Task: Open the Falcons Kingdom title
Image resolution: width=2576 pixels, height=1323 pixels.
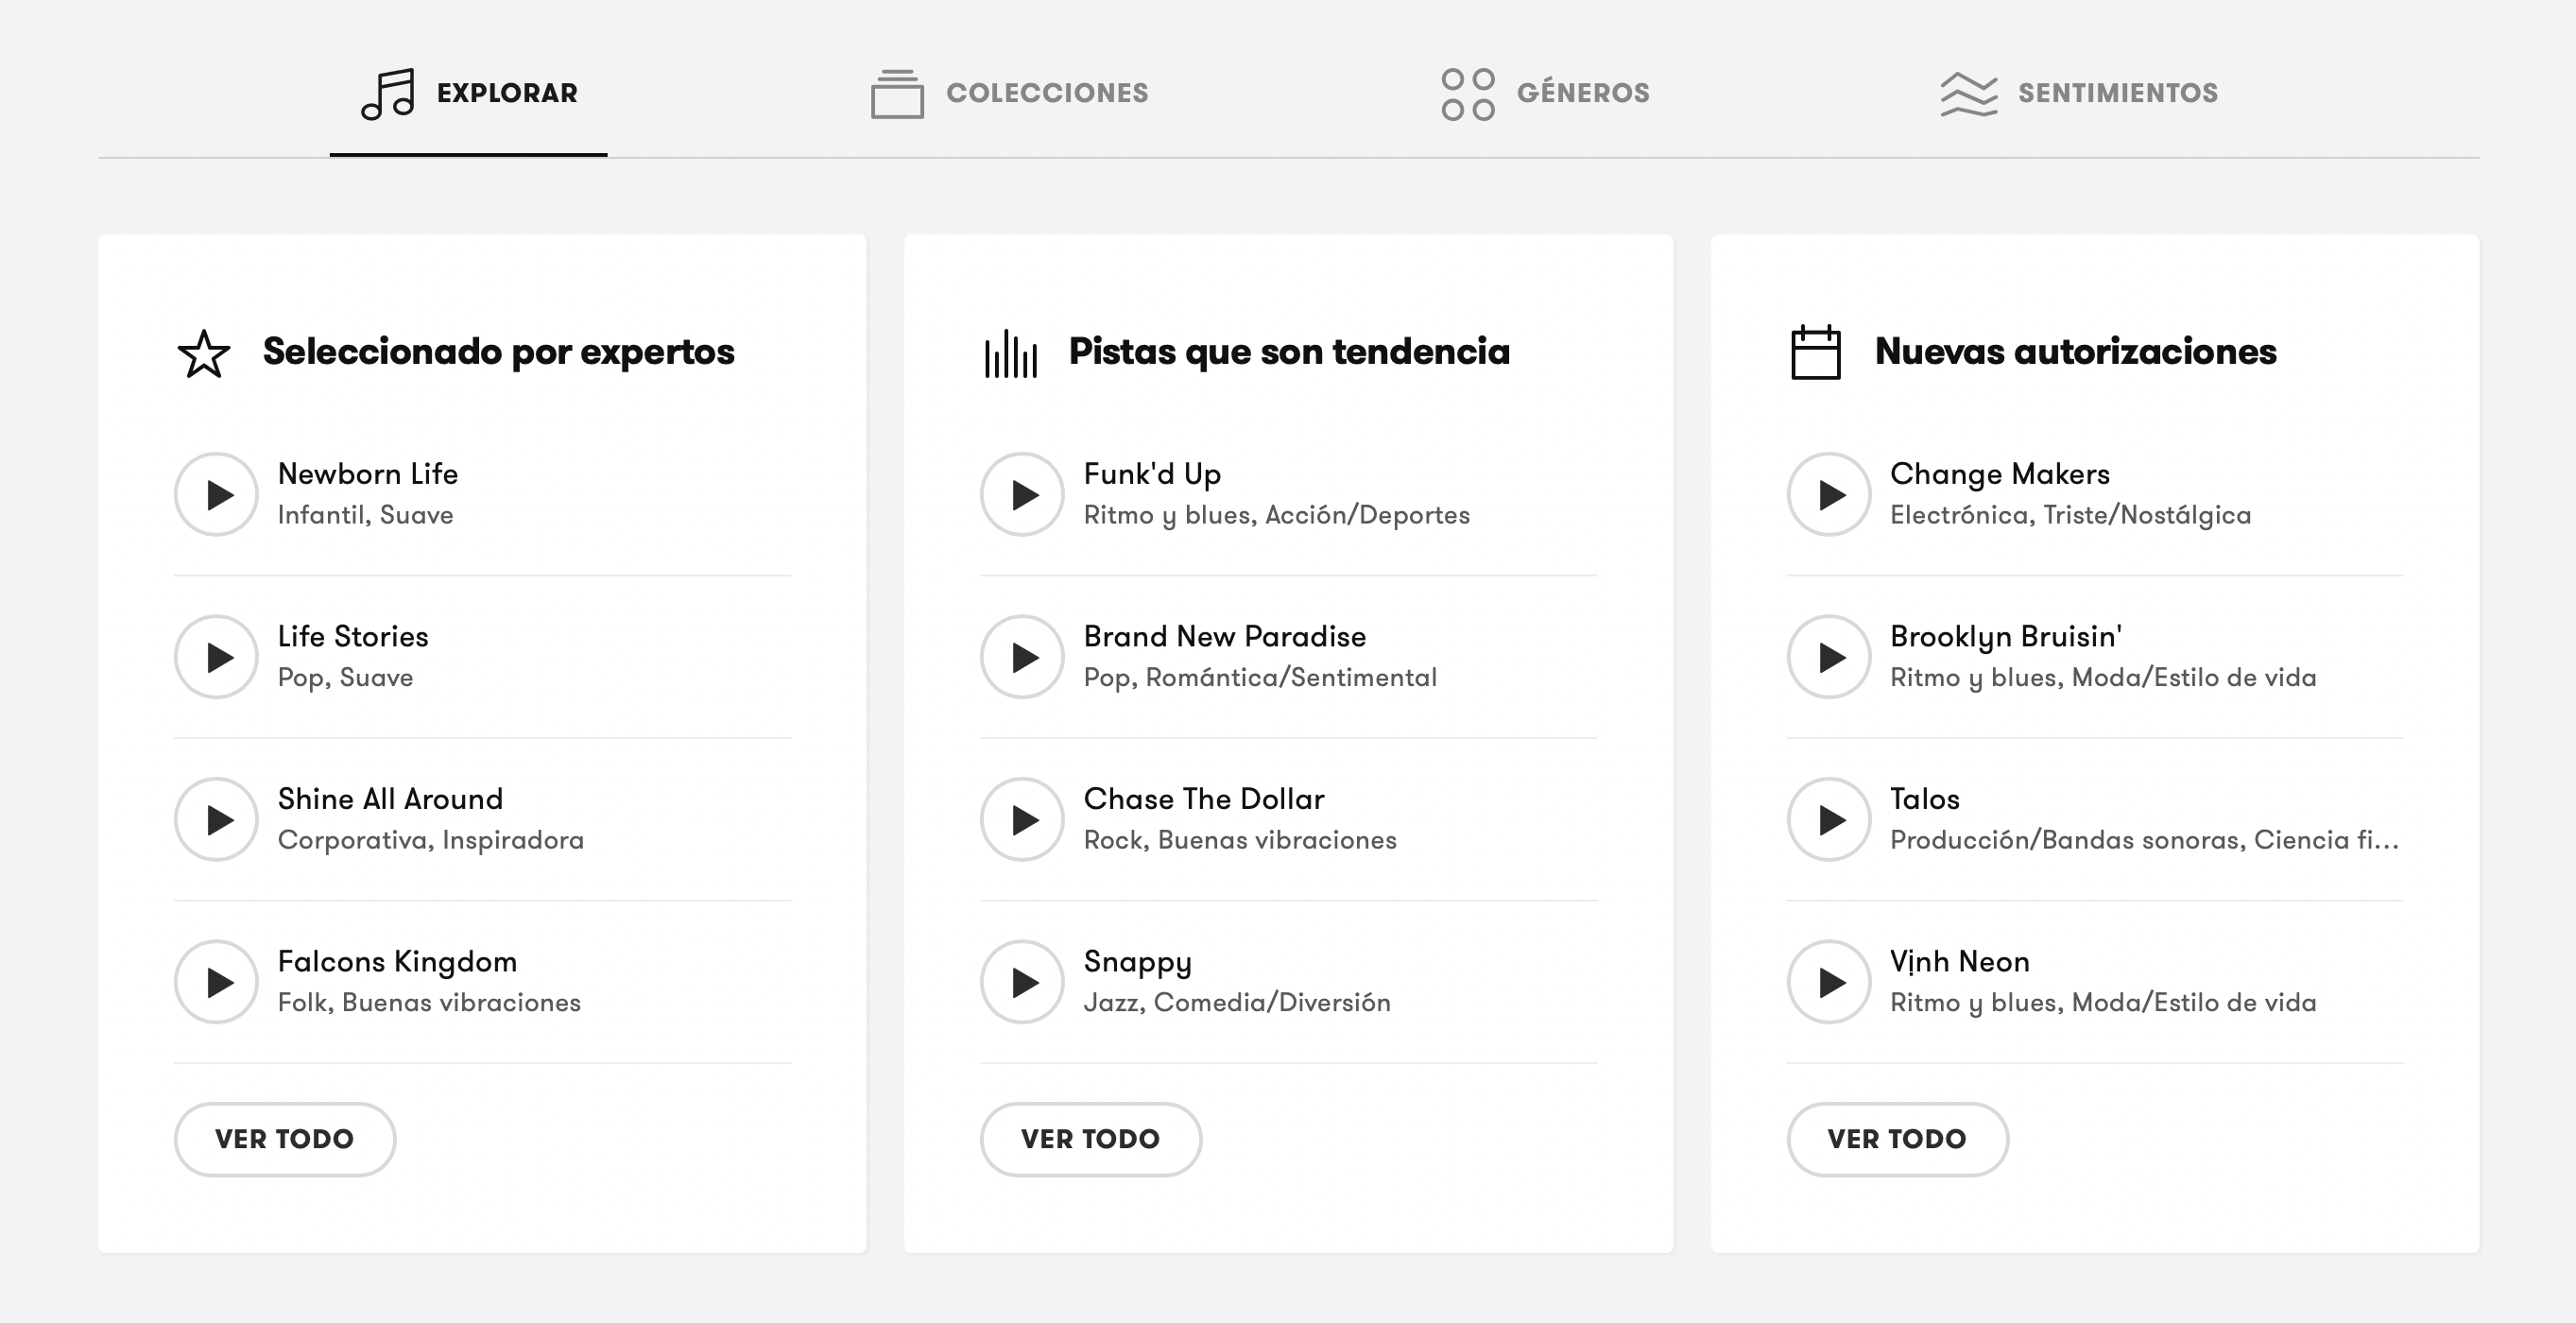Action: 397,962
